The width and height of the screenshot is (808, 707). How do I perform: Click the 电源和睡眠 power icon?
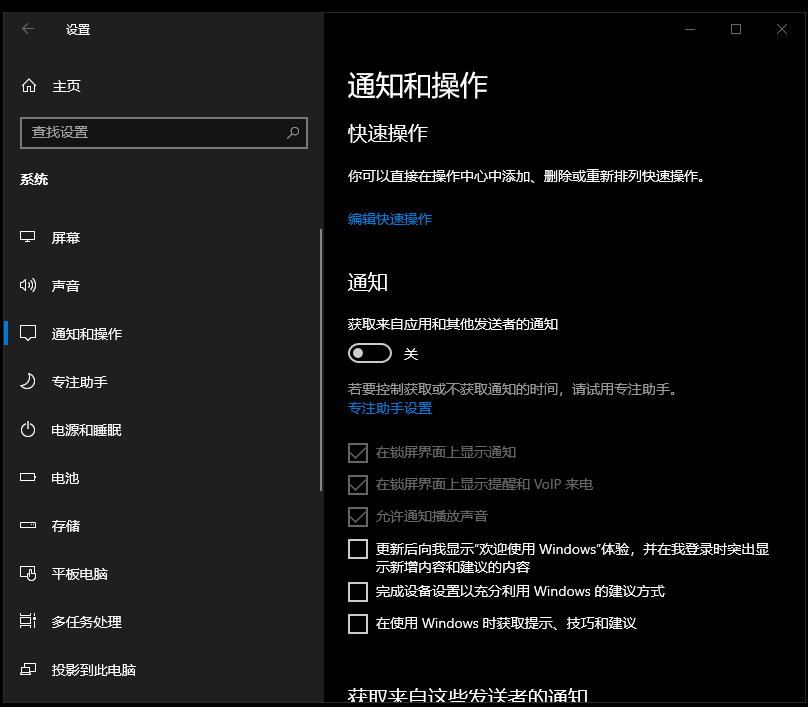click(28, 430)
